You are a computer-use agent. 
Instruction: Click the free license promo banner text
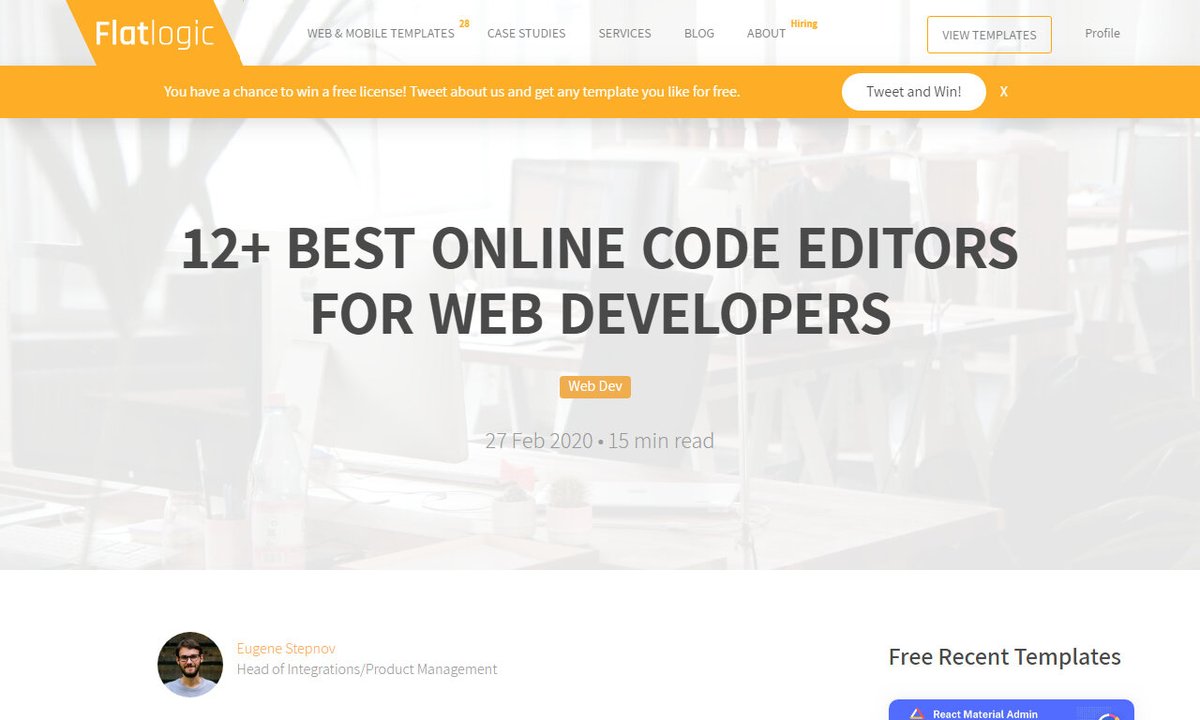click(x=452, y=91)
